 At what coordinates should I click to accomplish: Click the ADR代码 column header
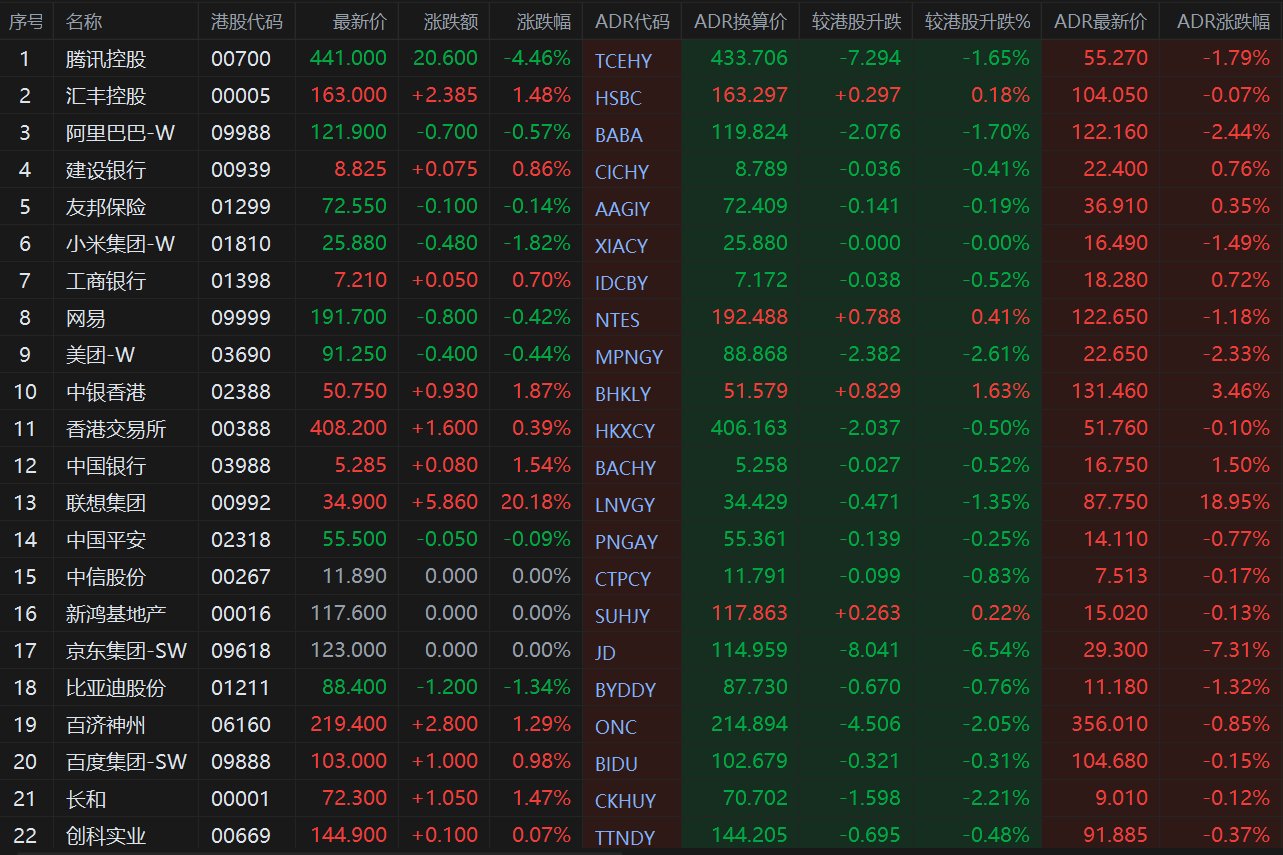tap(632, 21)
